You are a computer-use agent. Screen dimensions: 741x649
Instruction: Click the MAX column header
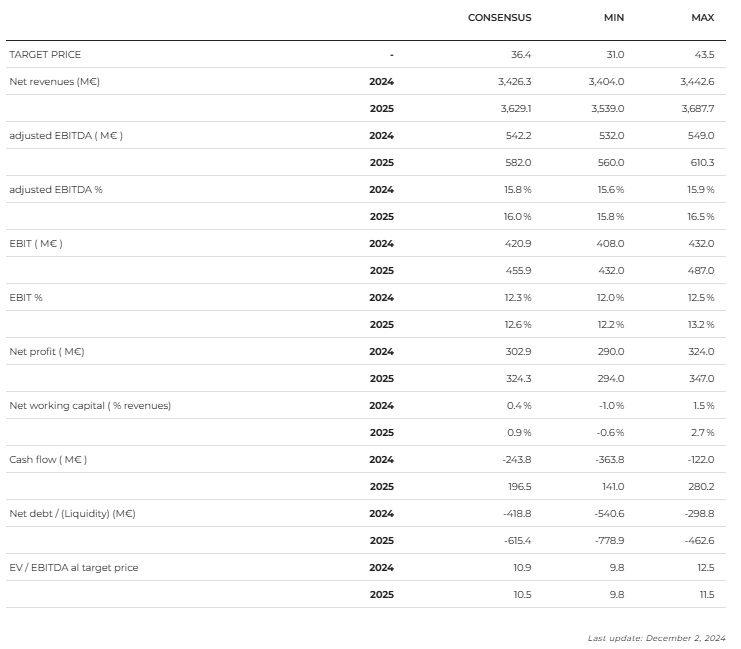click(x=702, y=18)
